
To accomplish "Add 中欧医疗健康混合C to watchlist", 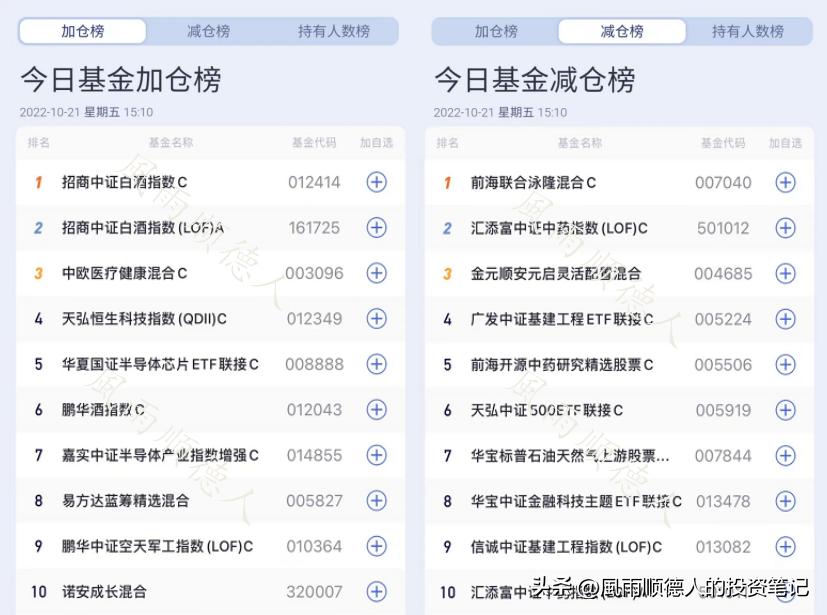I will (377, 273).
